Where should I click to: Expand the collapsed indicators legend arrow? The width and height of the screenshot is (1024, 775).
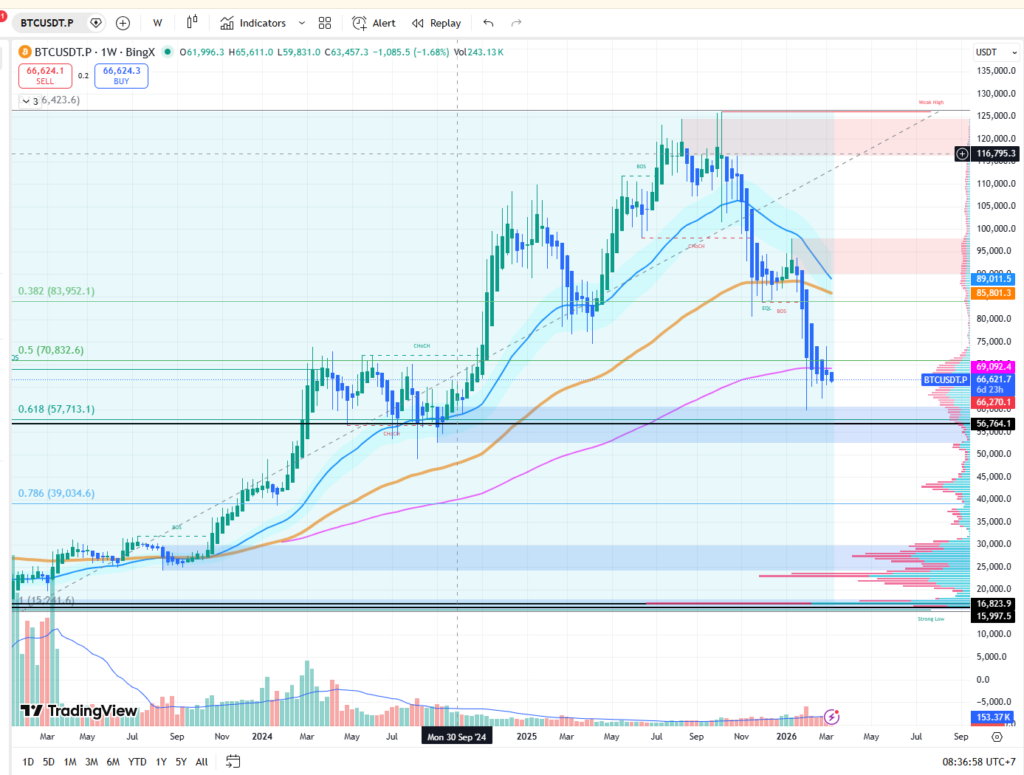(26, 101)
